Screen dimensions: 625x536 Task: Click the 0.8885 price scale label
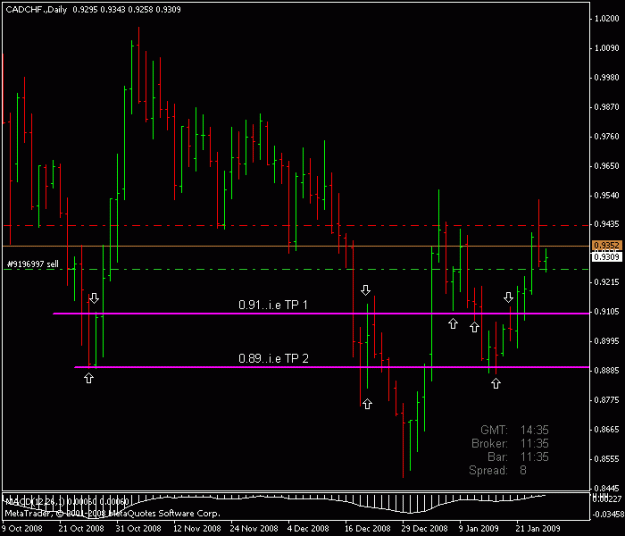tap(607, 371)
